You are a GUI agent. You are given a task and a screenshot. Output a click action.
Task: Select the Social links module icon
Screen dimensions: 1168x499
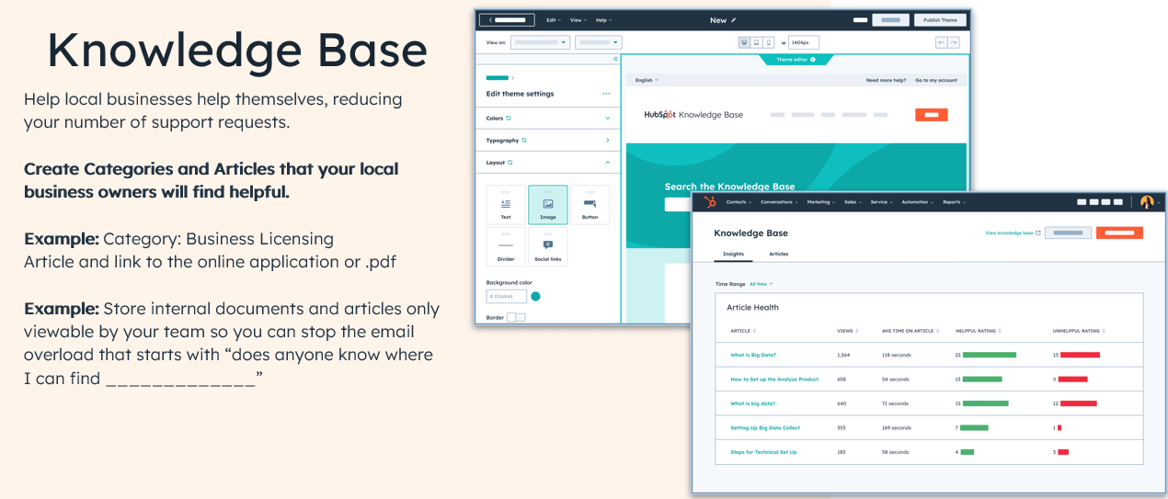[548, 246]
